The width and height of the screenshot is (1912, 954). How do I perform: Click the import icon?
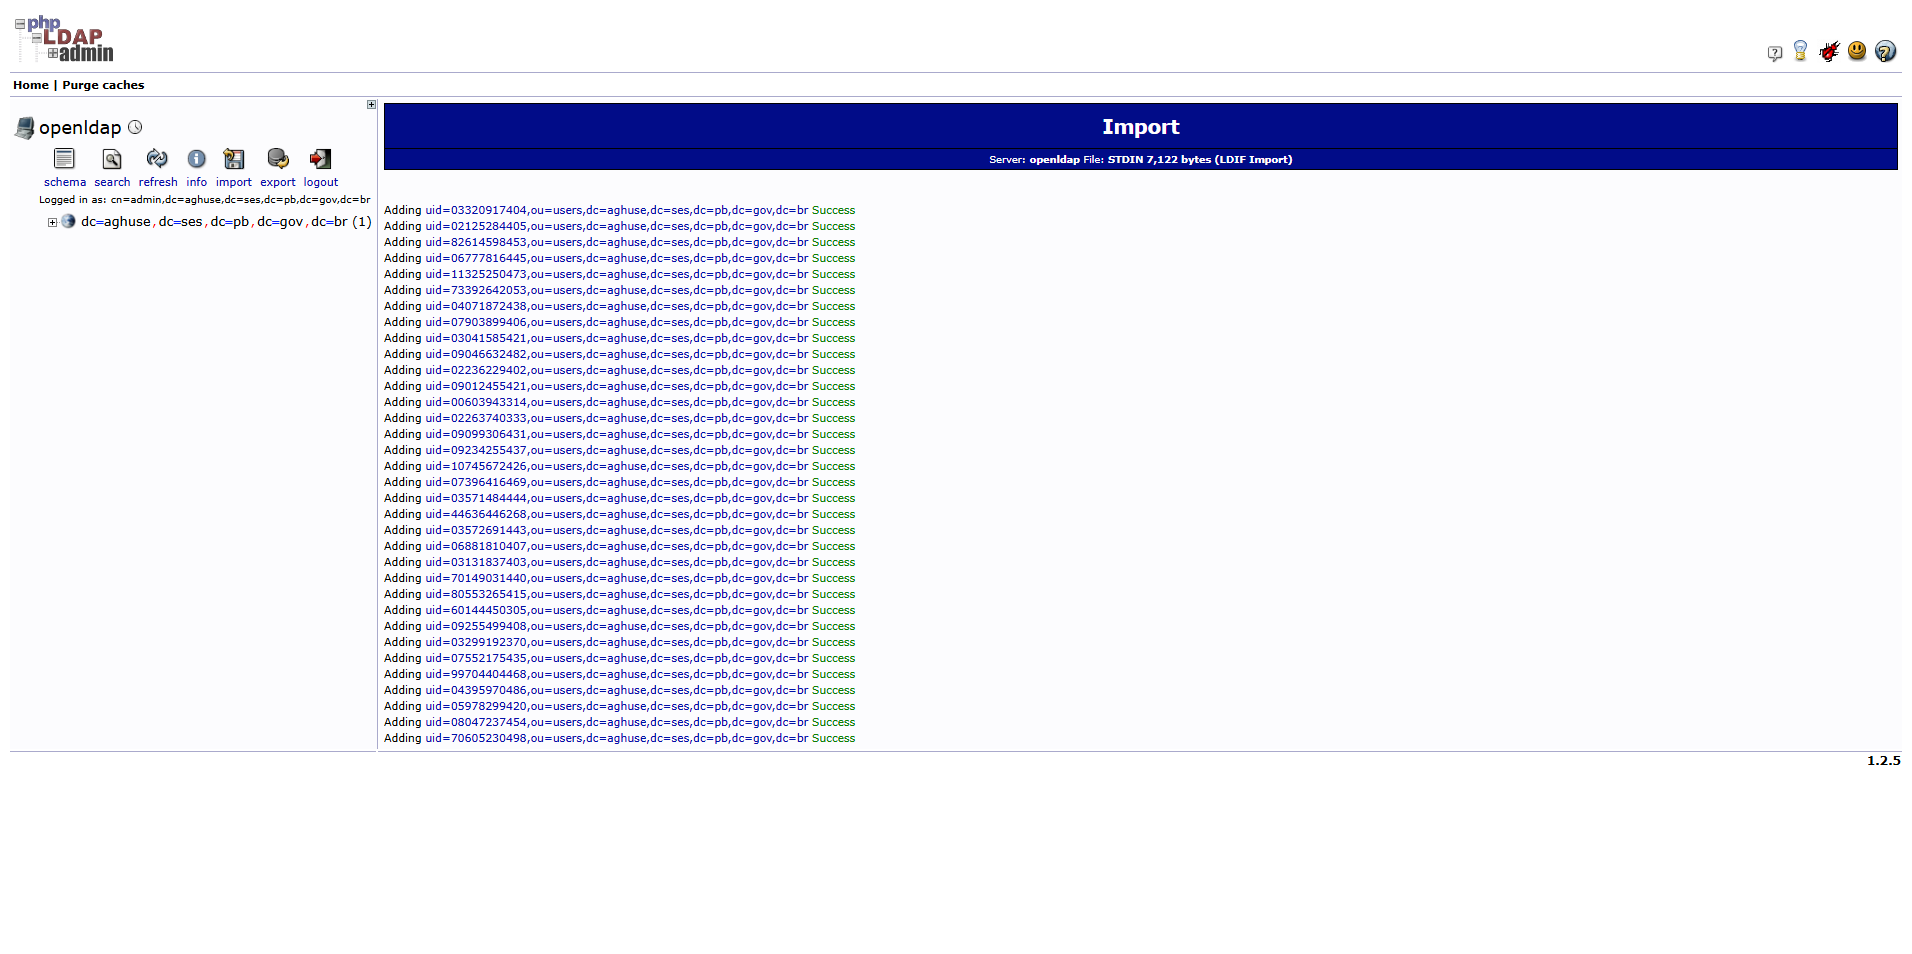tap(234, 158)
